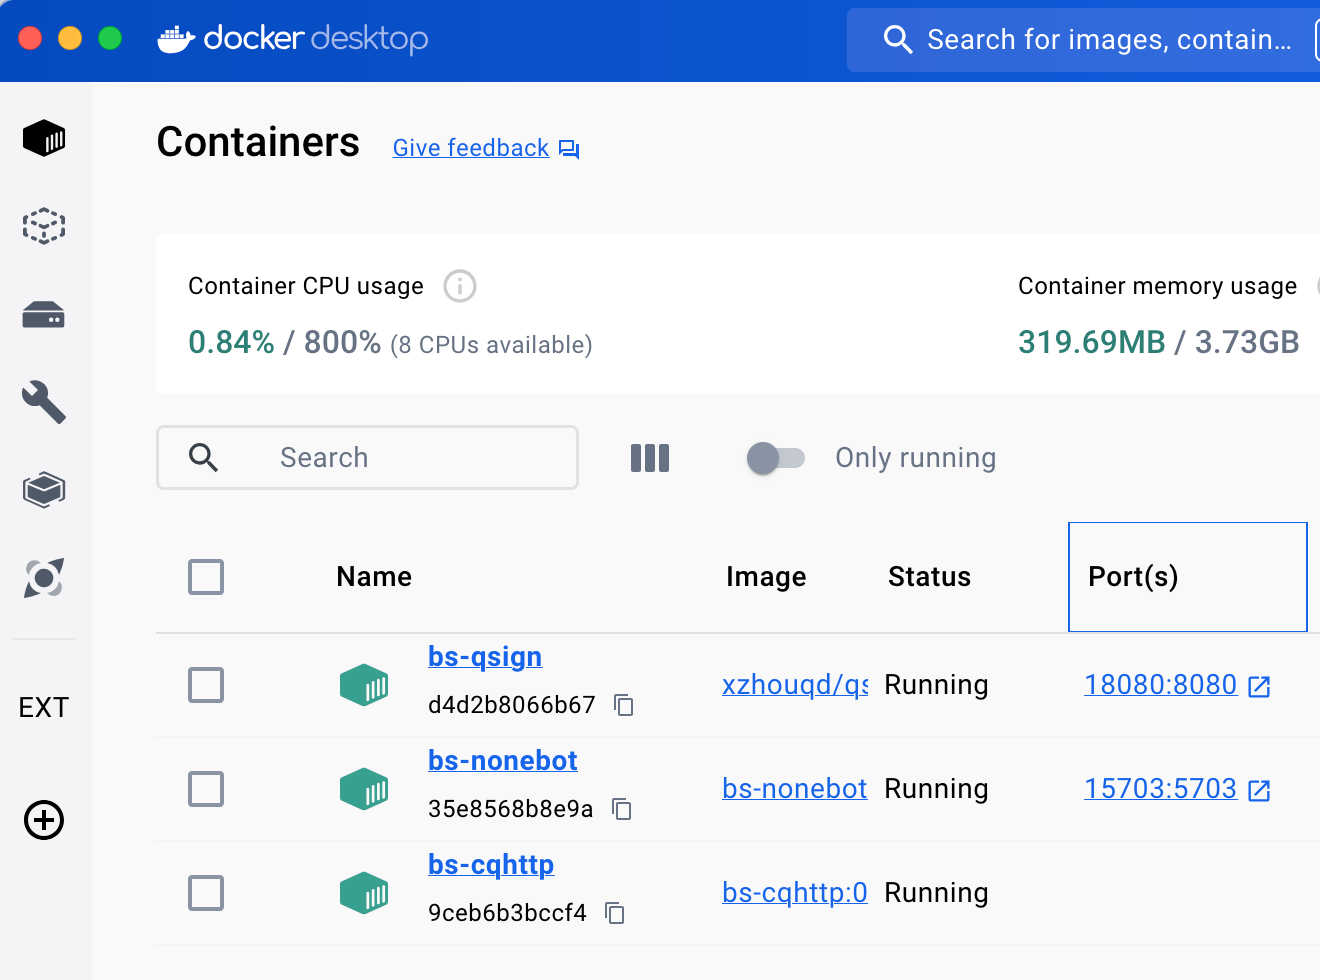Open the bs-cqhttp:0 image link

coord(795,893)
